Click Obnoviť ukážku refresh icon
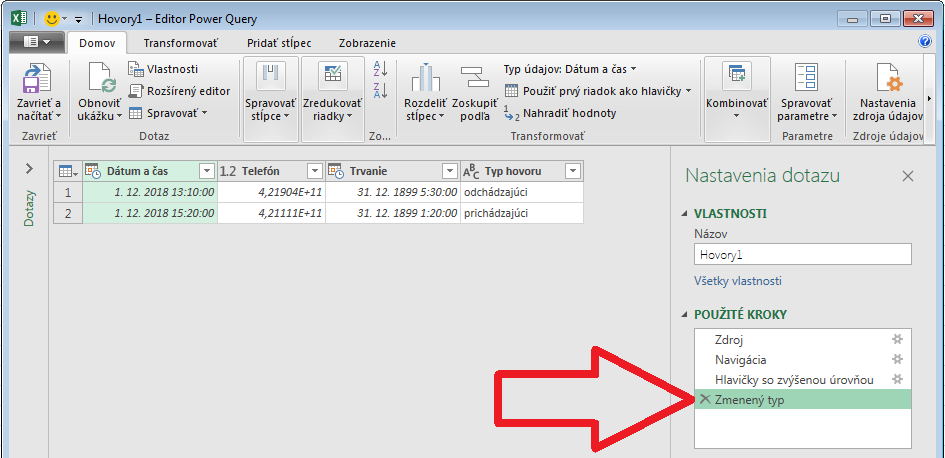This screenshot has height=458, width=945. (102, 78)
